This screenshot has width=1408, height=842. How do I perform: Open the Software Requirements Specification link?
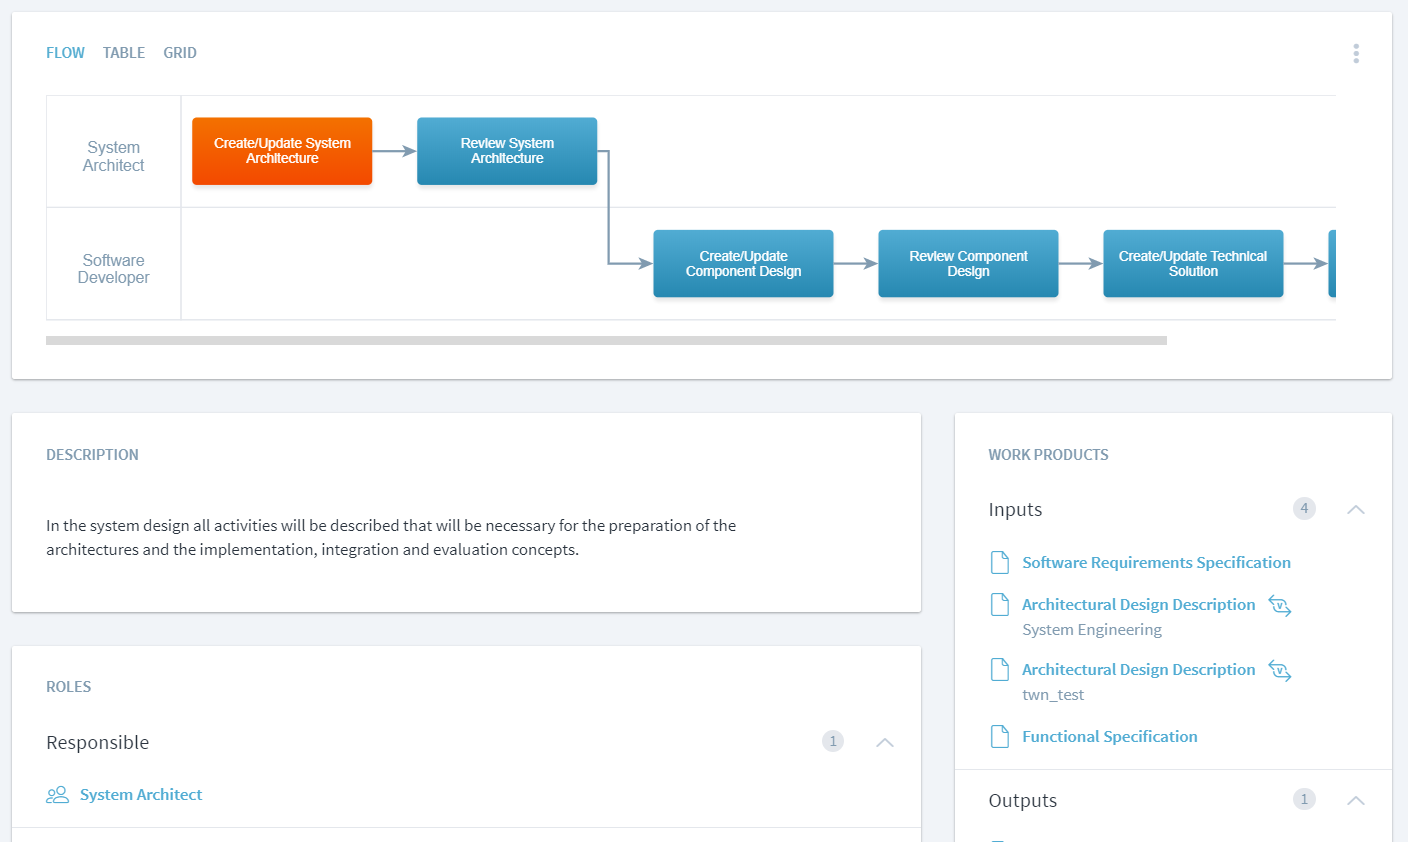[1156, 563]
